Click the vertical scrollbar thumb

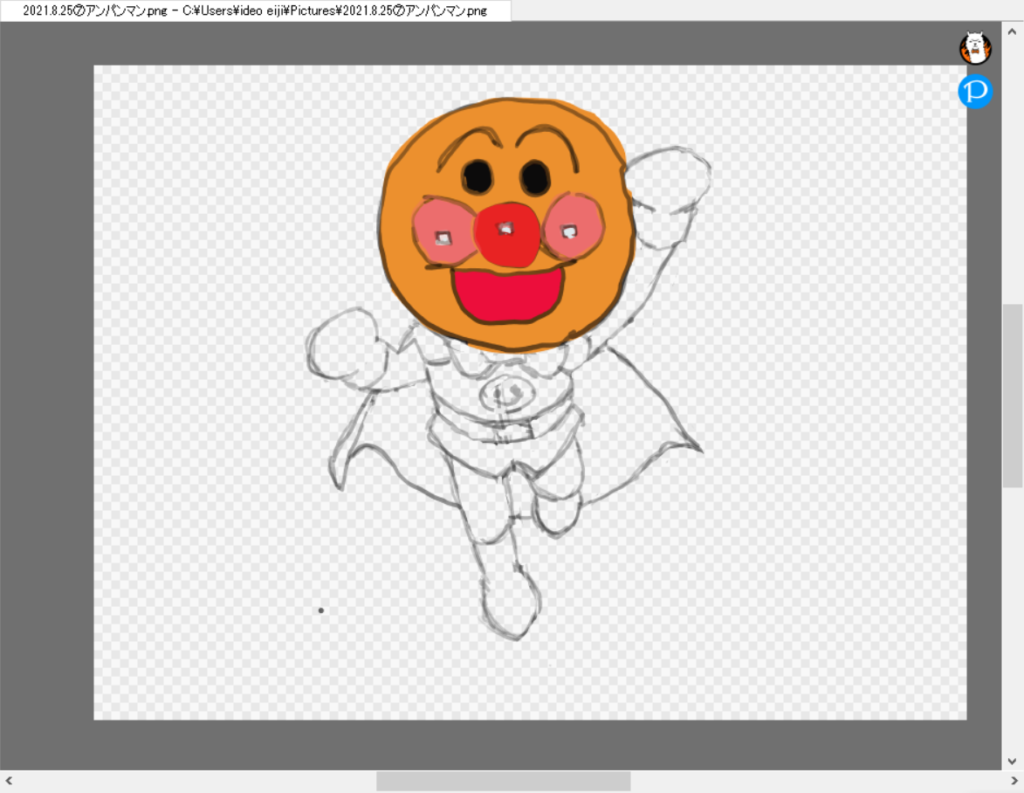[x=1012, y=395]
